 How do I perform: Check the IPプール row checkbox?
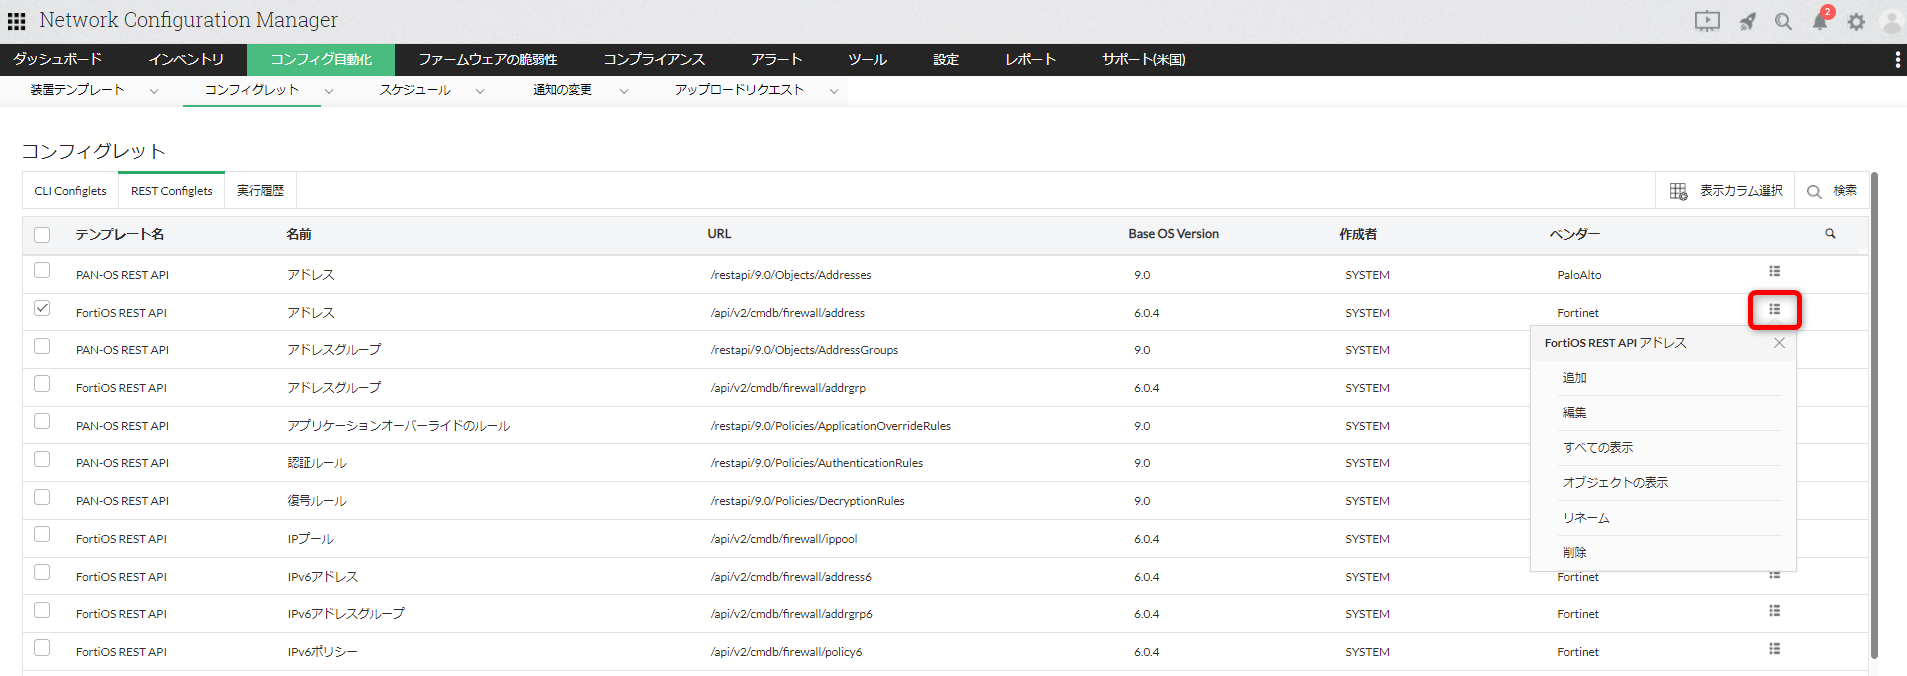point(42,535)
